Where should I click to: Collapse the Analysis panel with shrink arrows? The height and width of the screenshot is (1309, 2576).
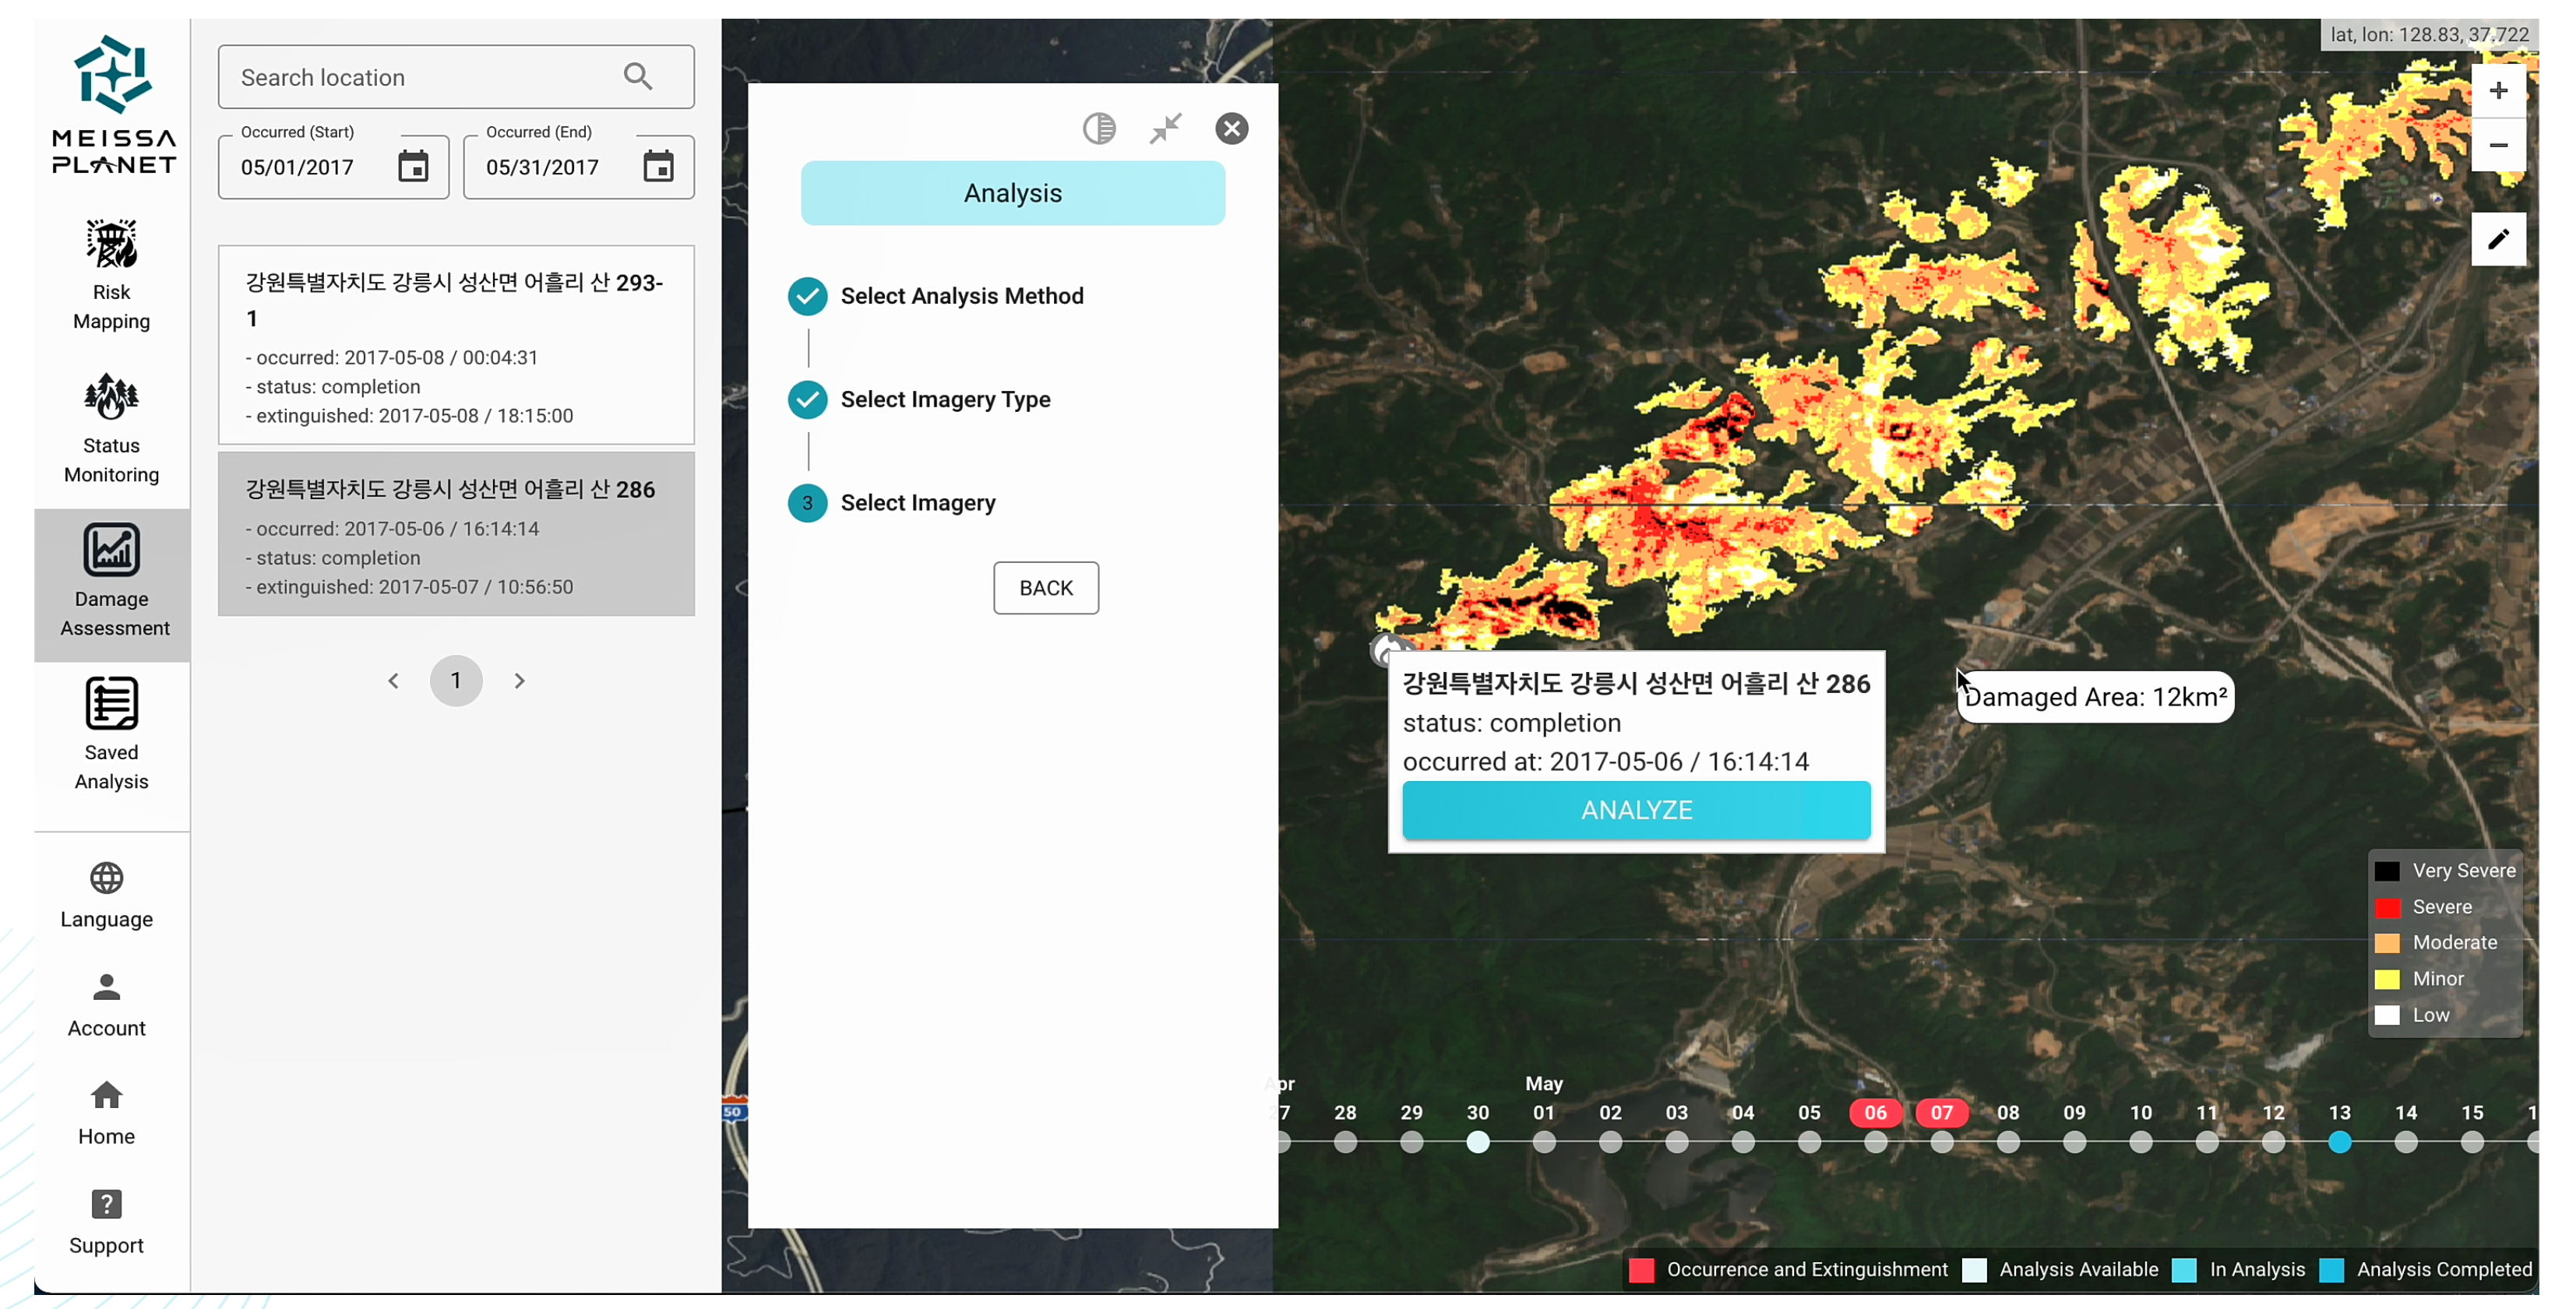[x=1165, y=128]
